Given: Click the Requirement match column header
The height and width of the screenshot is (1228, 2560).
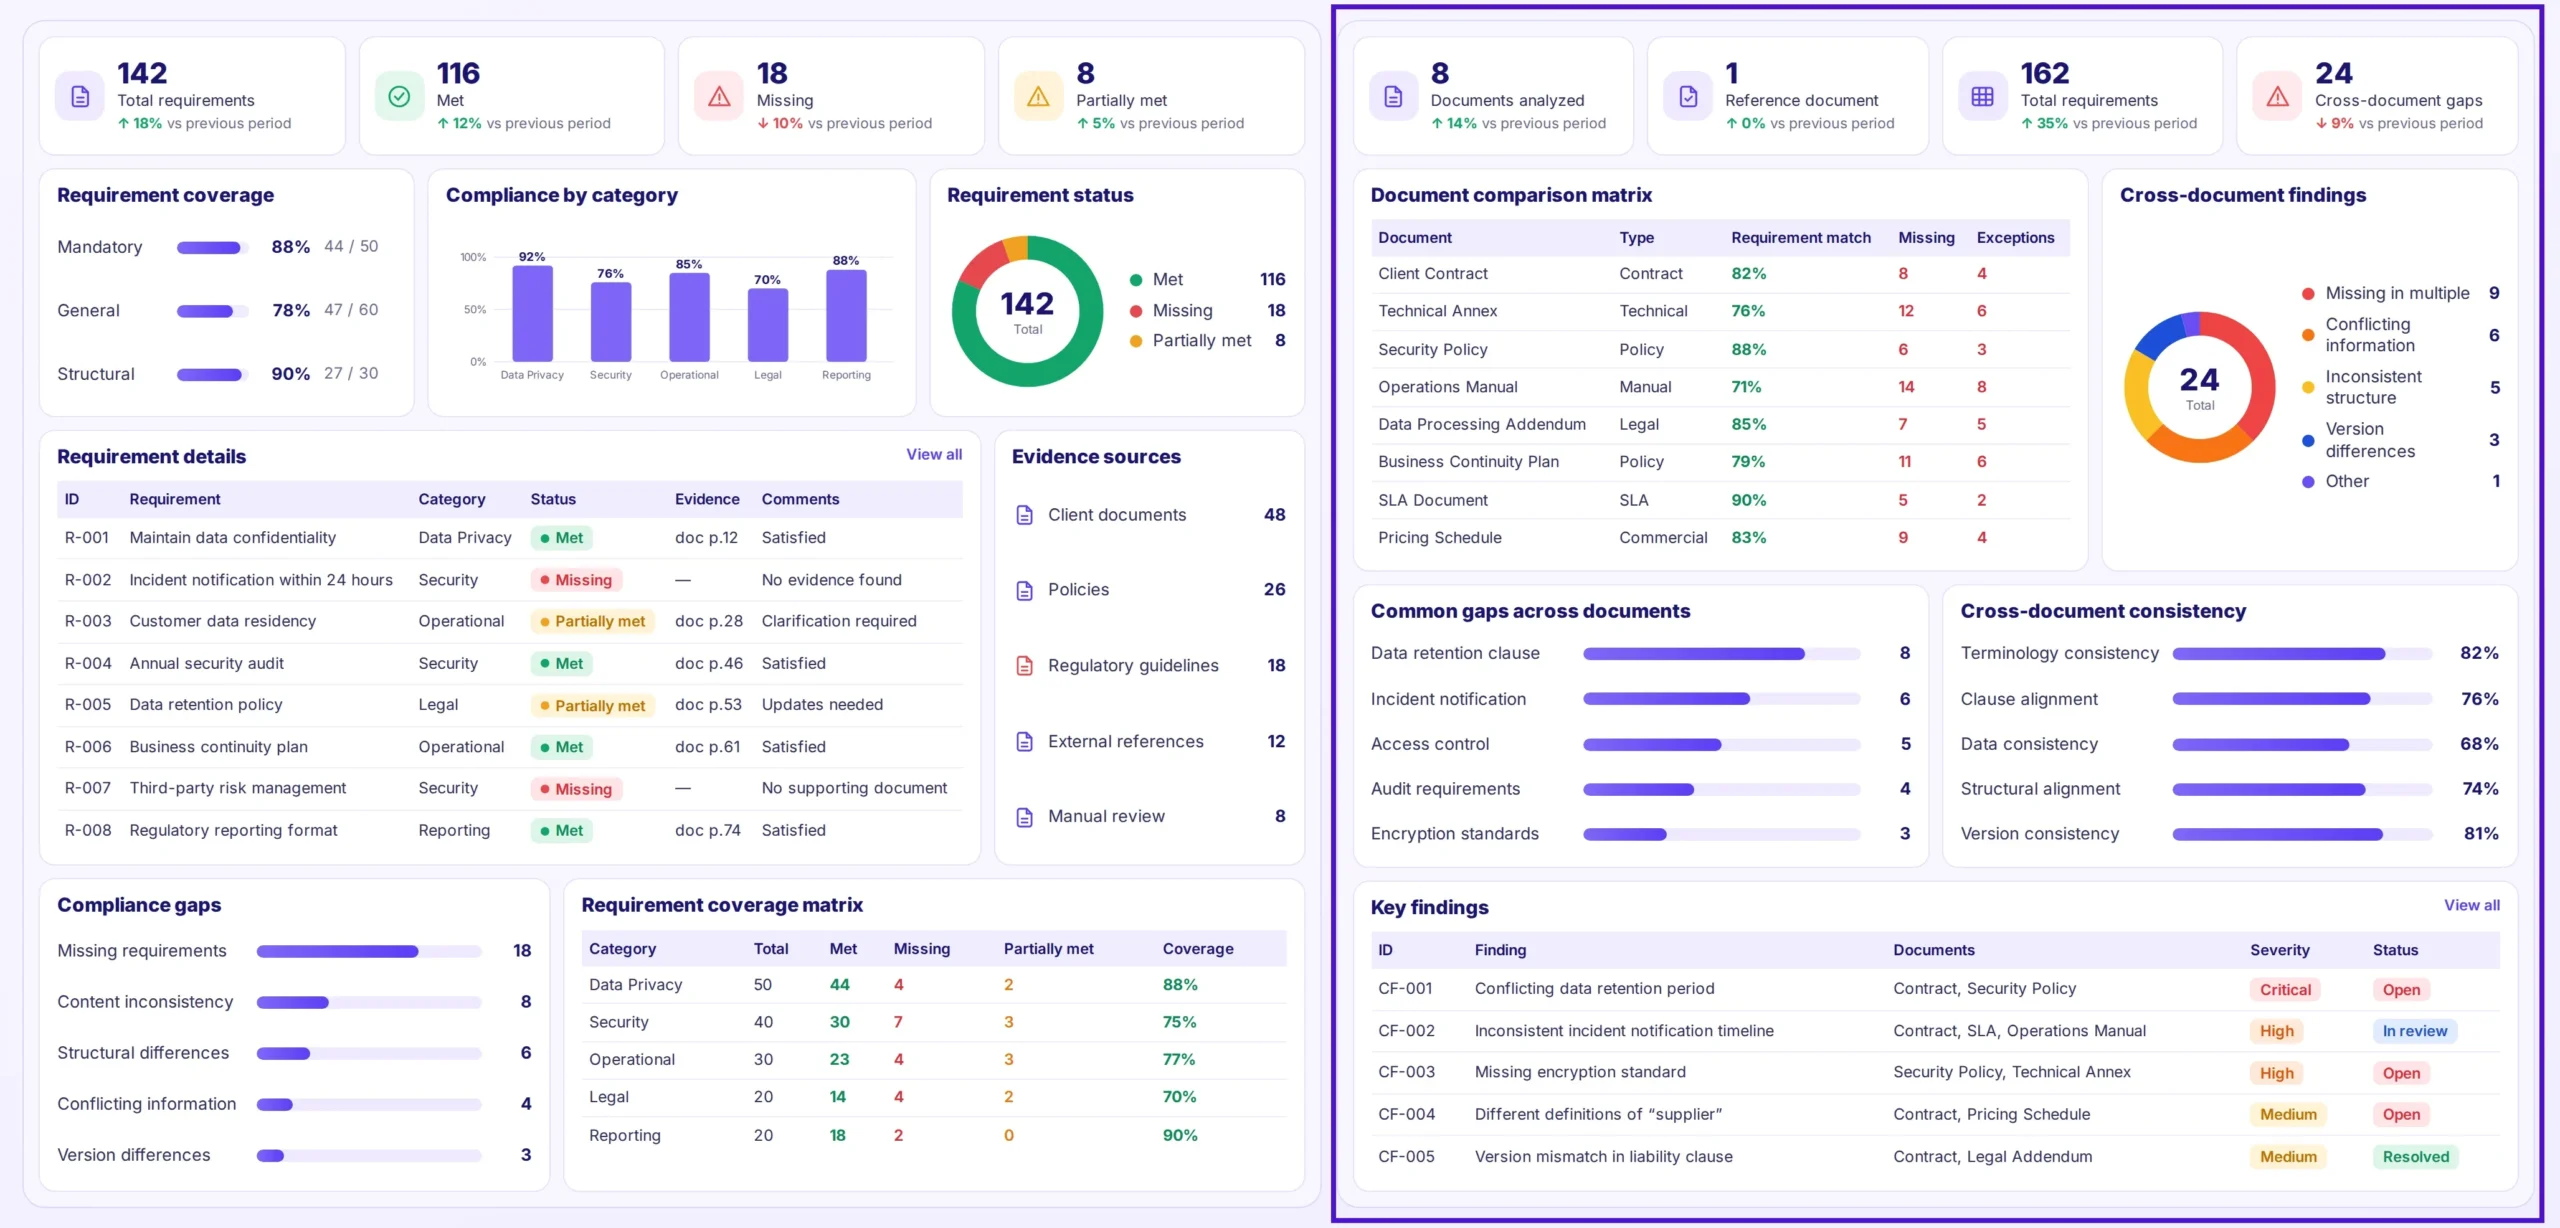Looking at the screenshot, I should pos(1801,238).
